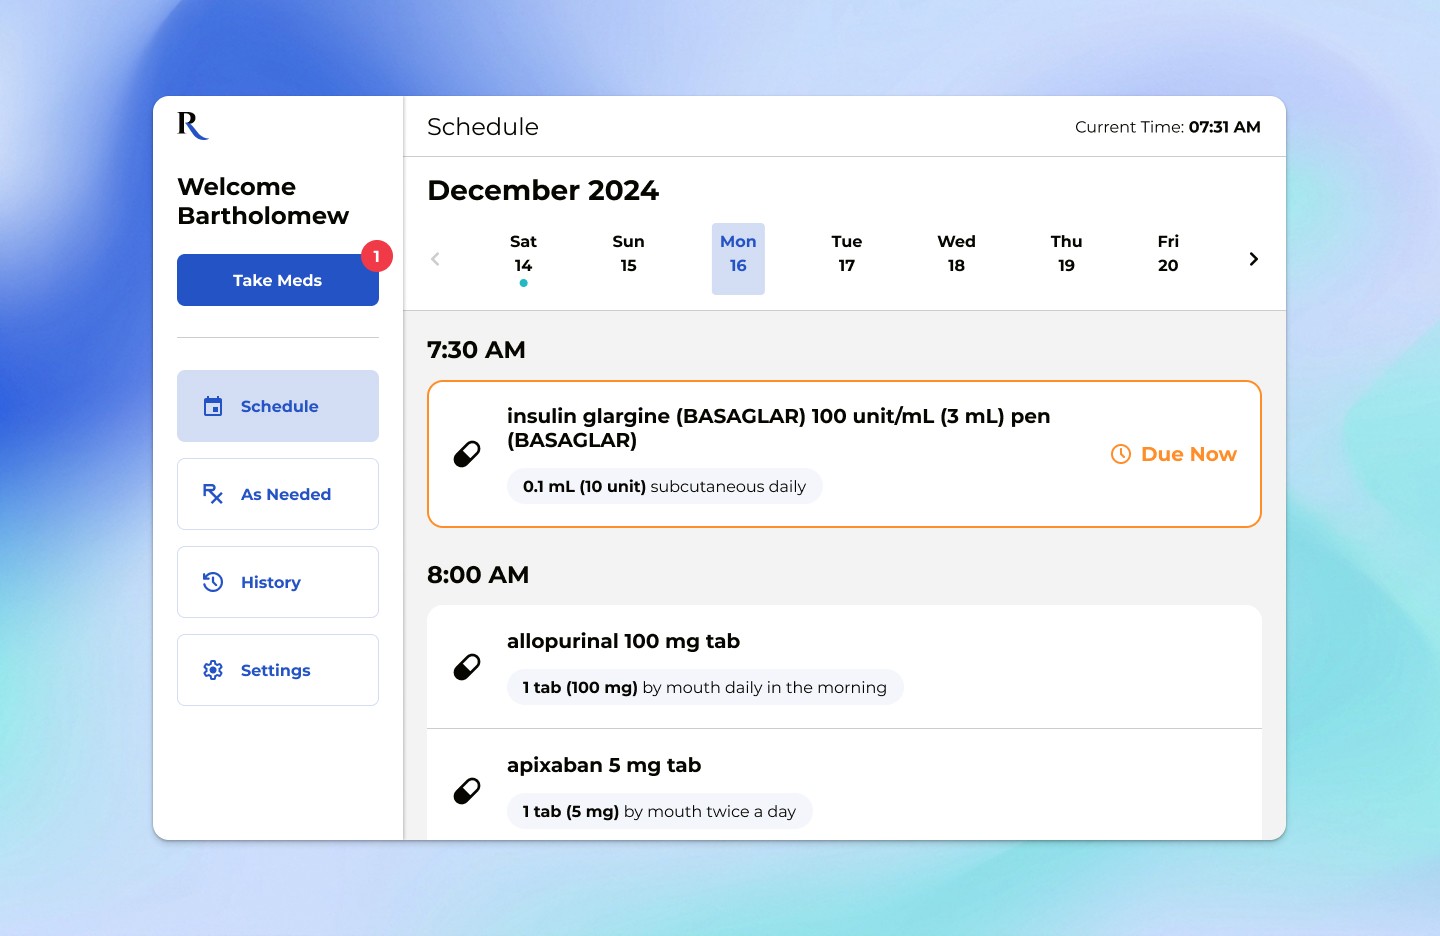The width and height of the screenshot is (1440, 936).
Task: Click the Rx icon for As Needed
Action: 213,494
